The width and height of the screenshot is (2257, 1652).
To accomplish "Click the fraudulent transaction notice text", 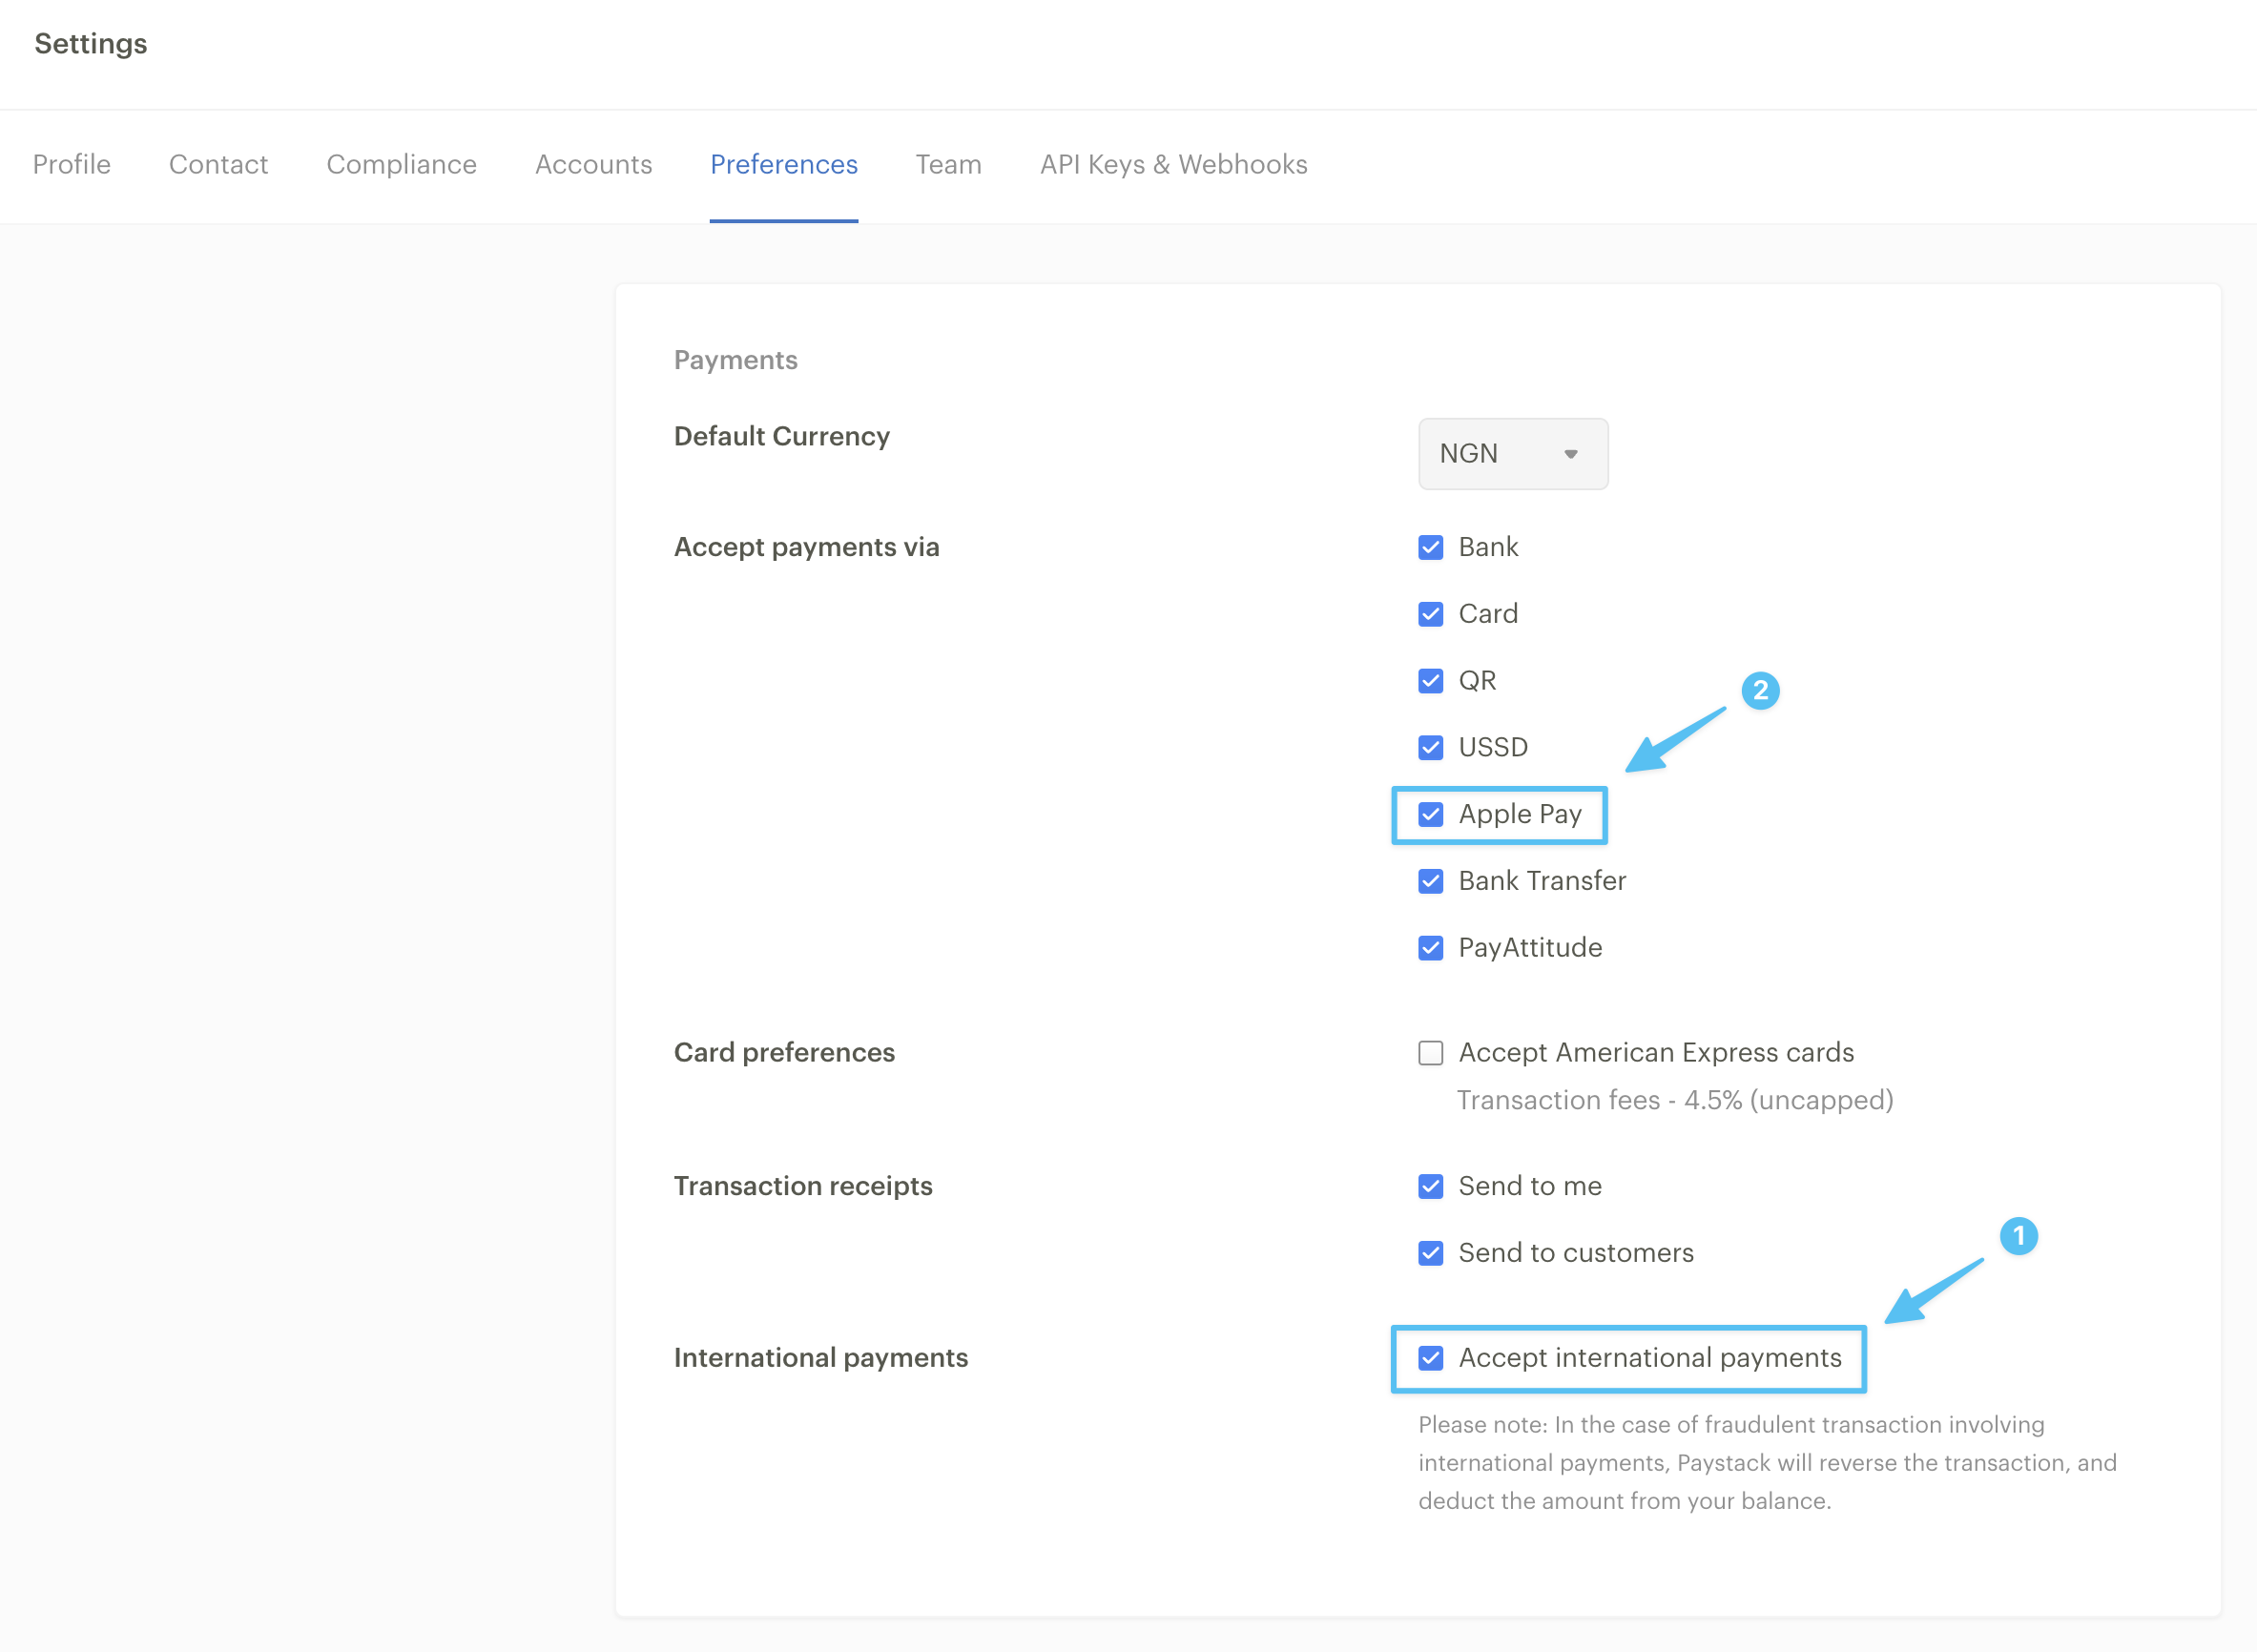I will coord(1767,1463).
